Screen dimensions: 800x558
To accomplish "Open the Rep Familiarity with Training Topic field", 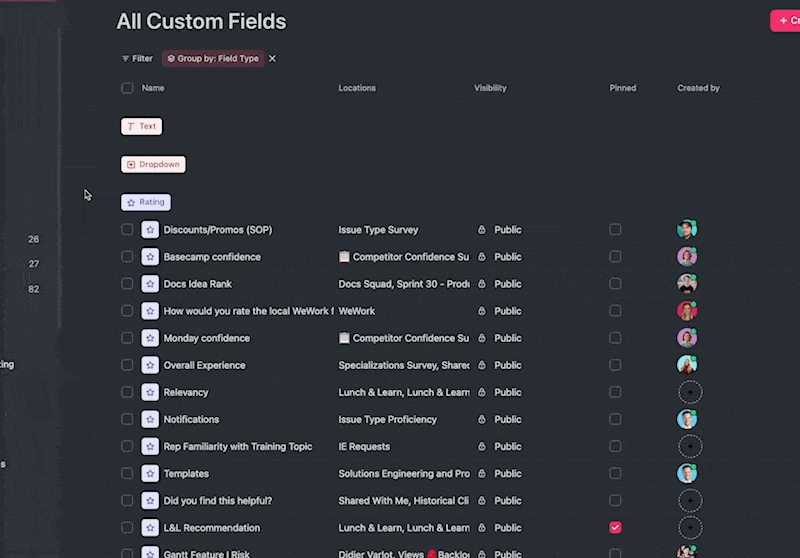I will click(x=238, y=446).
